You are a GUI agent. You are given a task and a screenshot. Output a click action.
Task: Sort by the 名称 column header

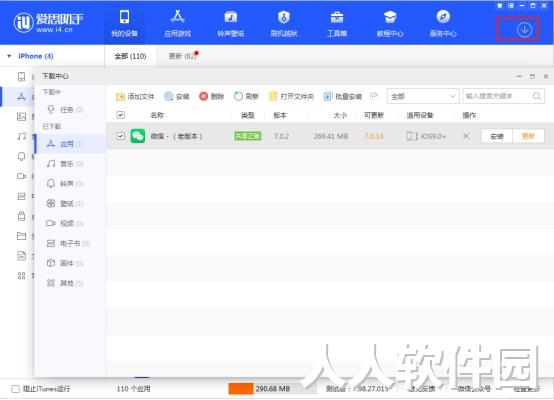click(x=157, y=115)
